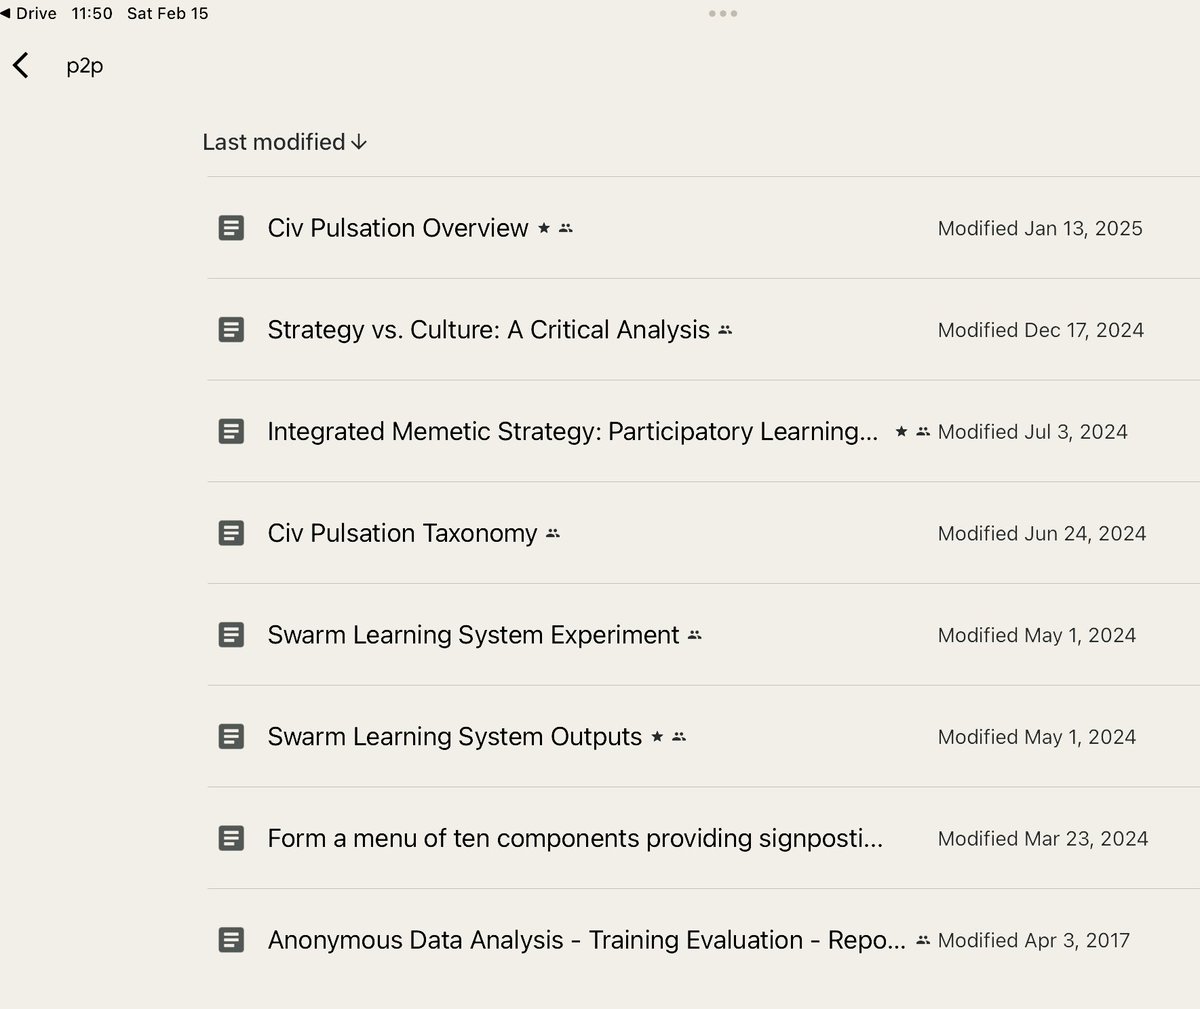1200x1009 pixels.
Task: Open Strategy vs. Culture: A Critical Analysis
Action: click(x=489, y=330)
